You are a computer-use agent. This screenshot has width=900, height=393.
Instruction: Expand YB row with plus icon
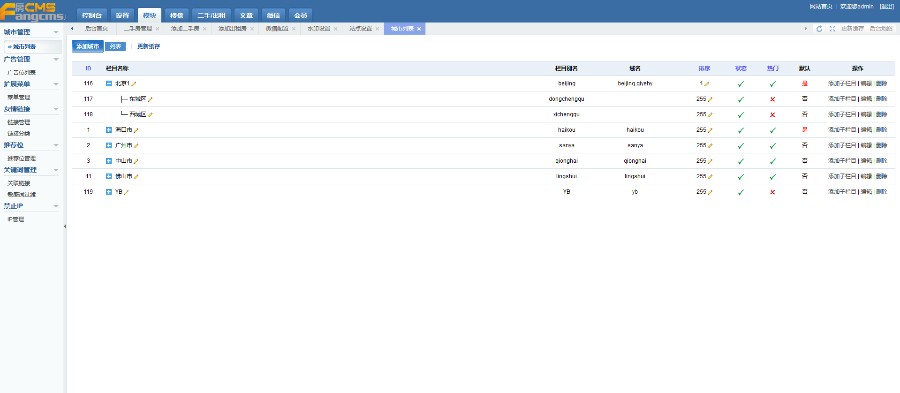tap(108, 192)
